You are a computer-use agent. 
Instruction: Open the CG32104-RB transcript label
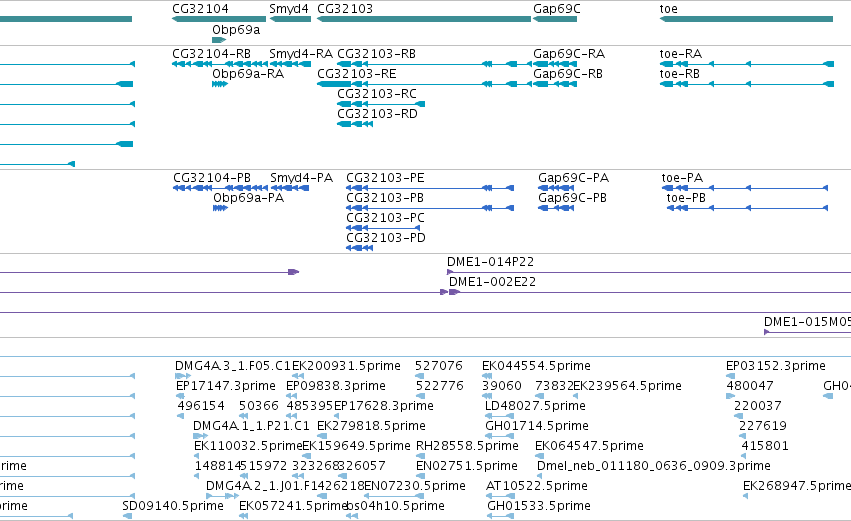[x=211, y=54]
